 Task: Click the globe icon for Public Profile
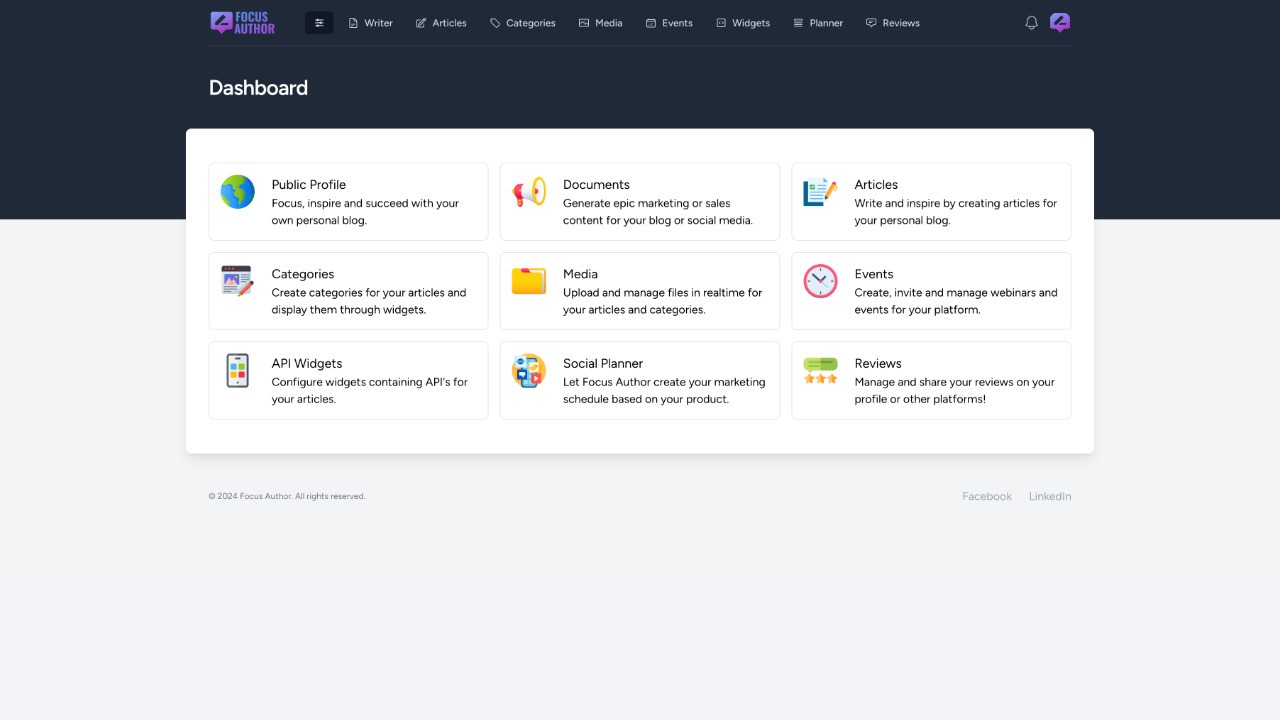pyautogui.click(x=238, y=192)
